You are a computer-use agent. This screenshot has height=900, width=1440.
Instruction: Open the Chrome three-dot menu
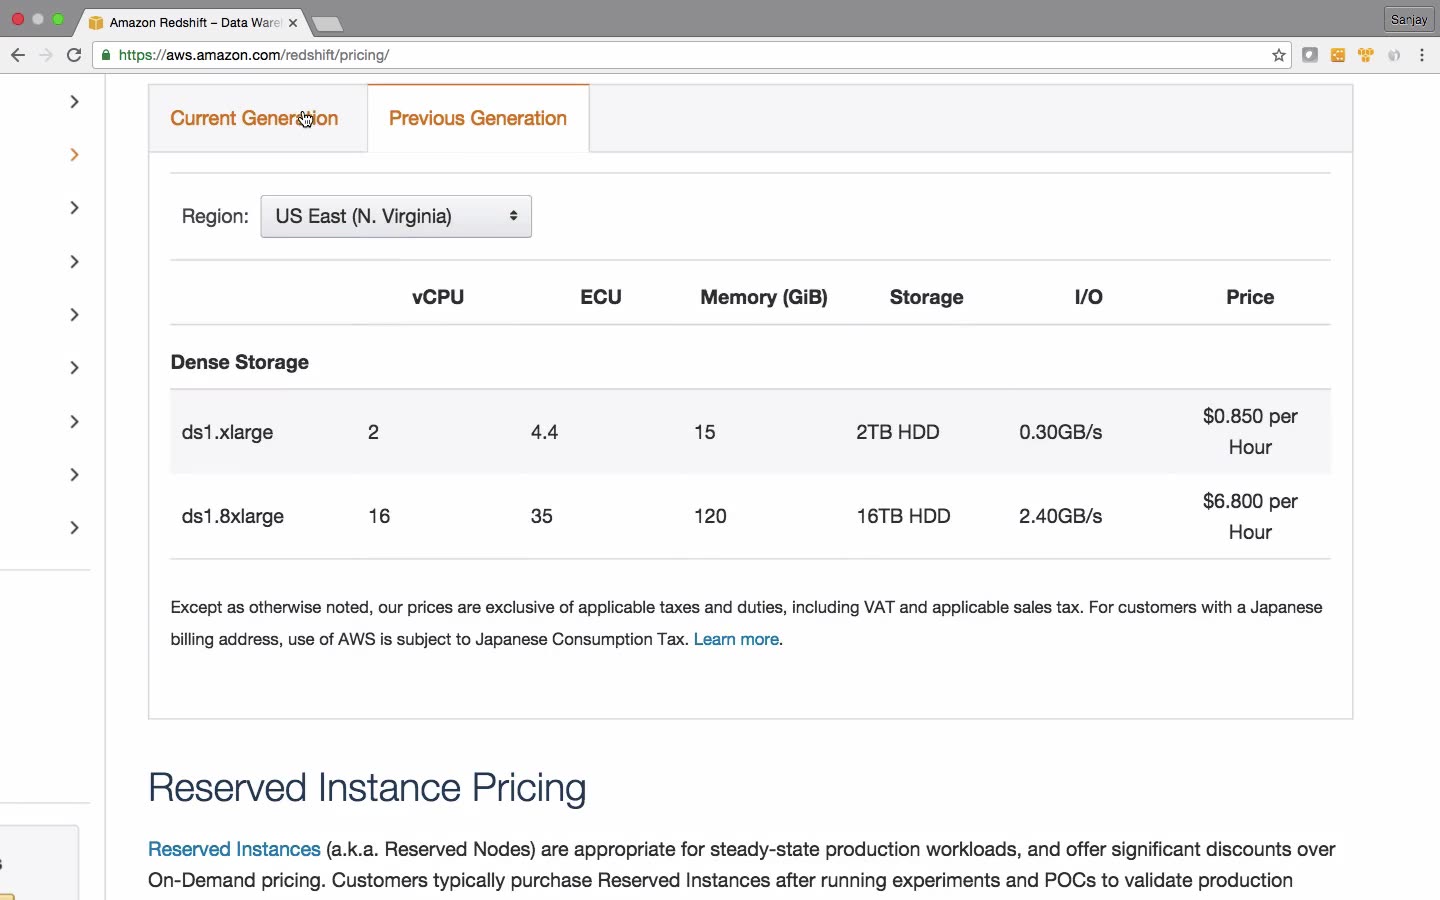pos(1424,56)
